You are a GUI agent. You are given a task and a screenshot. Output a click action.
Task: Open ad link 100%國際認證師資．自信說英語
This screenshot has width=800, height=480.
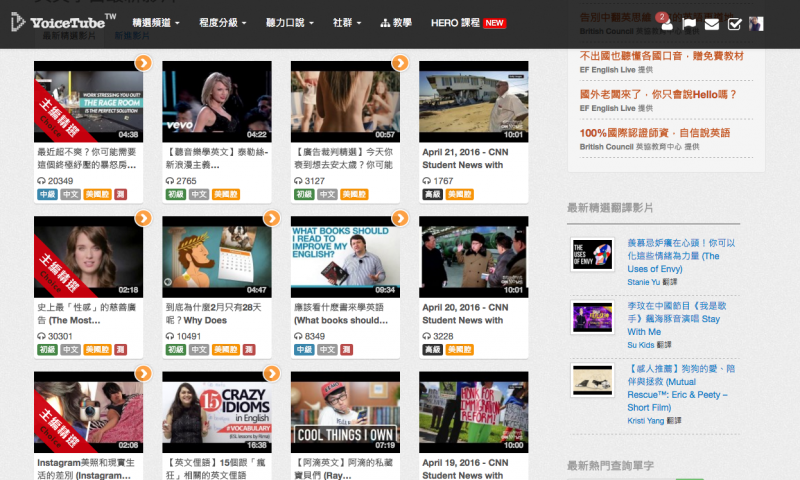pos(655,133)
